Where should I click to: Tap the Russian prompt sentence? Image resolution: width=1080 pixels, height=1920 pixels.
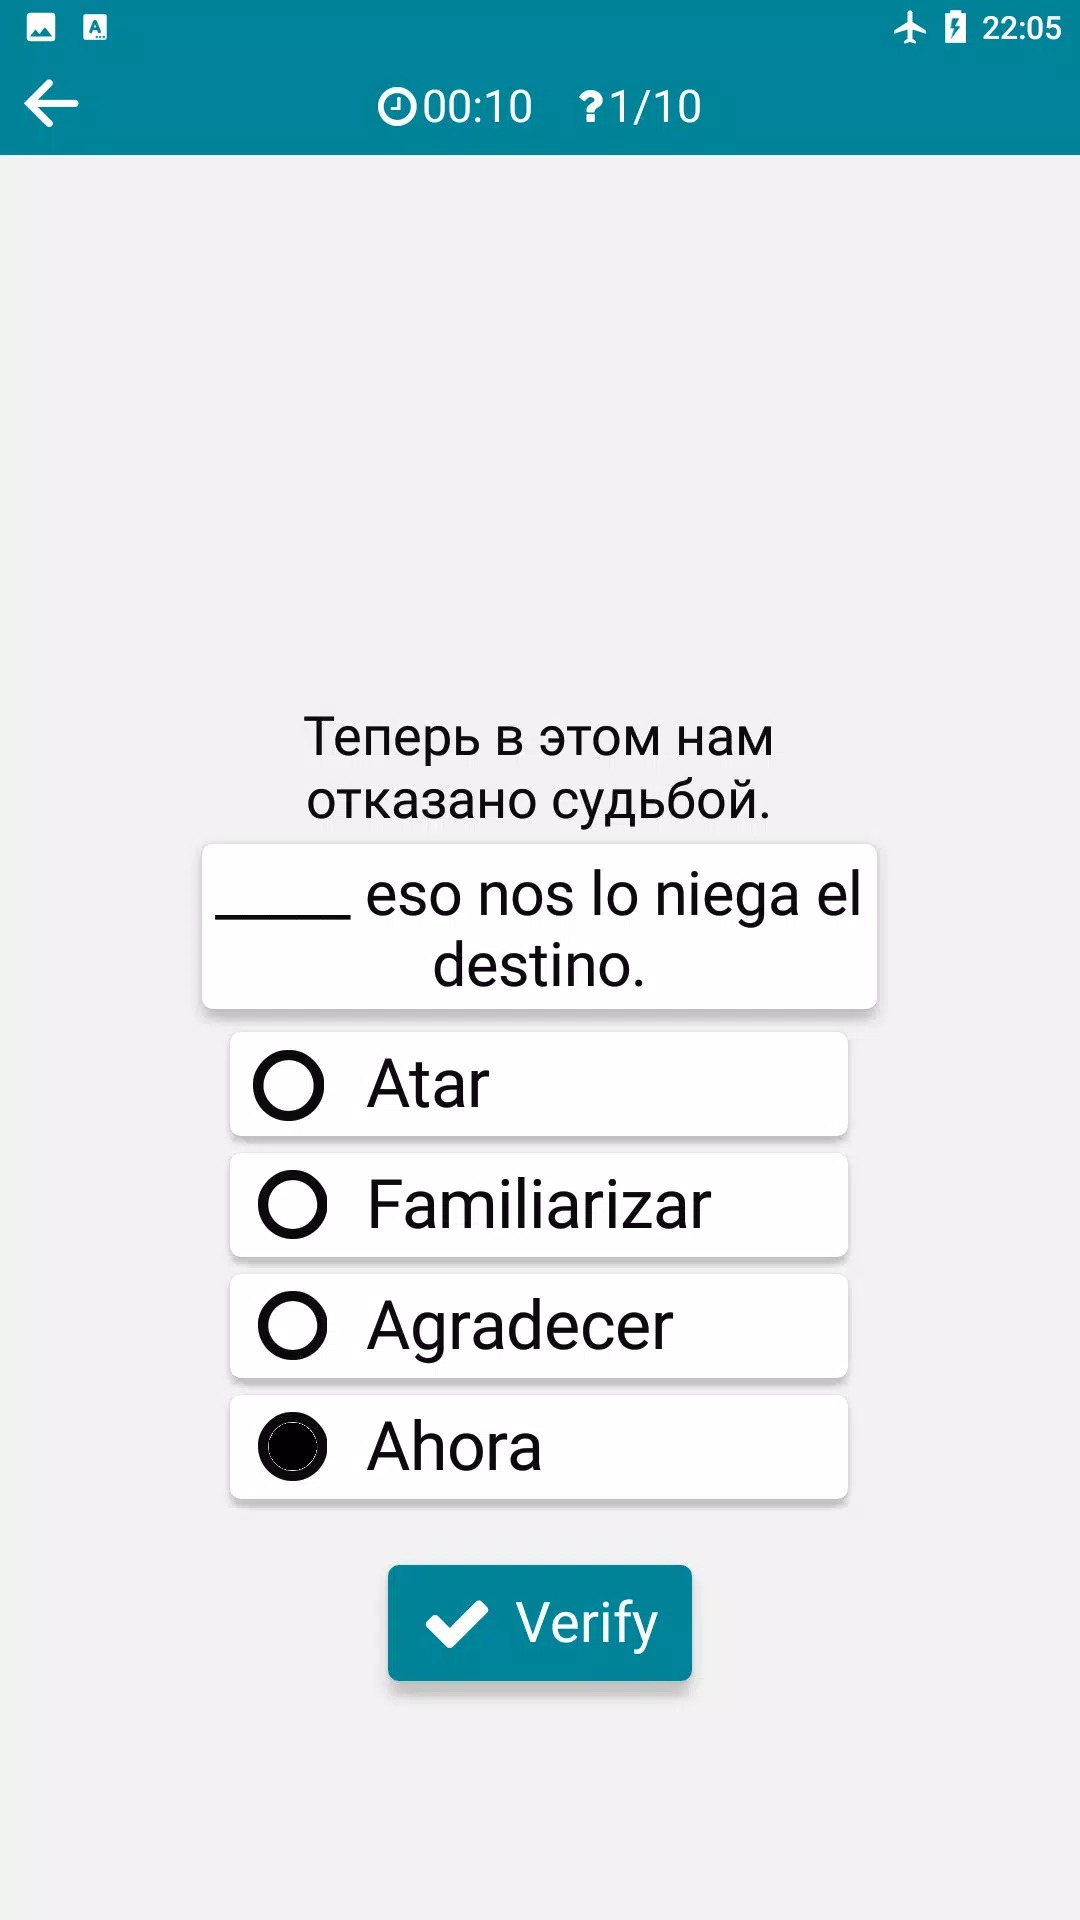click(539, 768)
